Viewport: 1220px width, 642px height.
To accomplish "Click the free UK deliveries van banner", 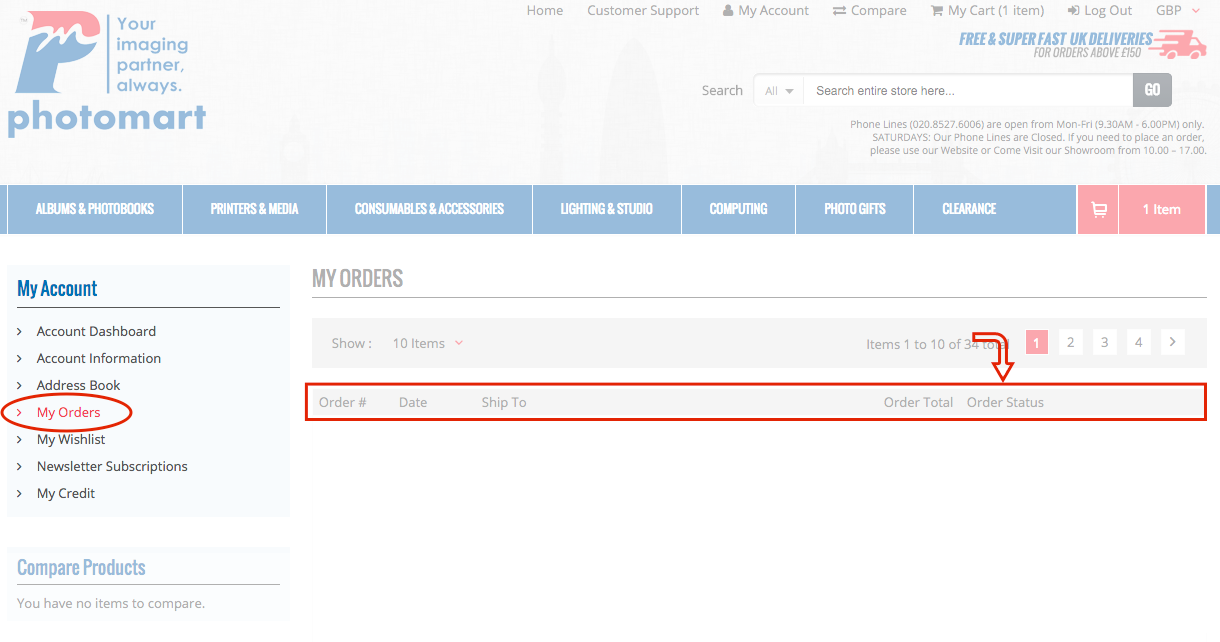I will point(1082,45).
